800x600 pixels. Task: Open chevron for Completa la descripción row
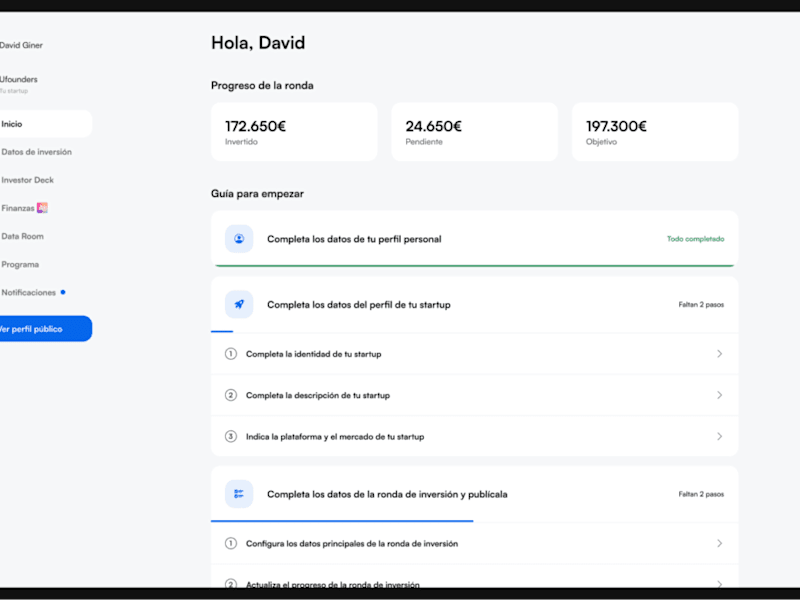(x=719, y=395)
